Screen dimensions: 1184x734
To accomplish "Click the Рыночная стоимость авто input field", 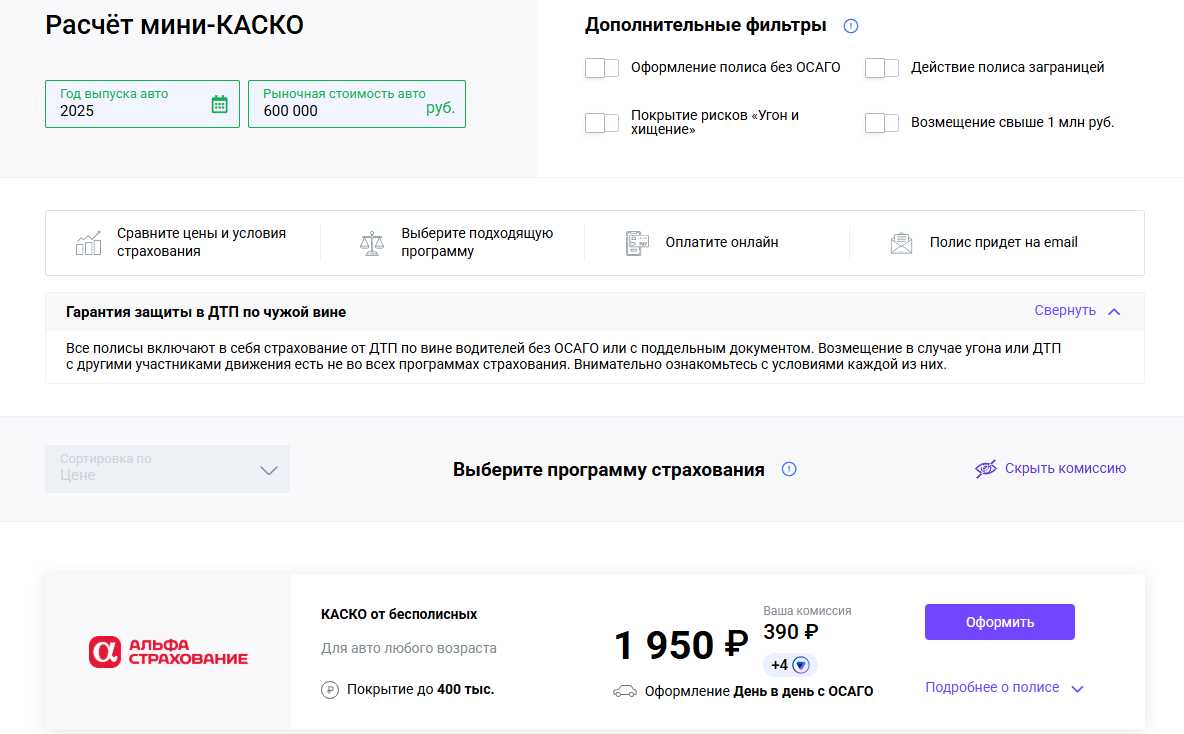I will point(340,110).
